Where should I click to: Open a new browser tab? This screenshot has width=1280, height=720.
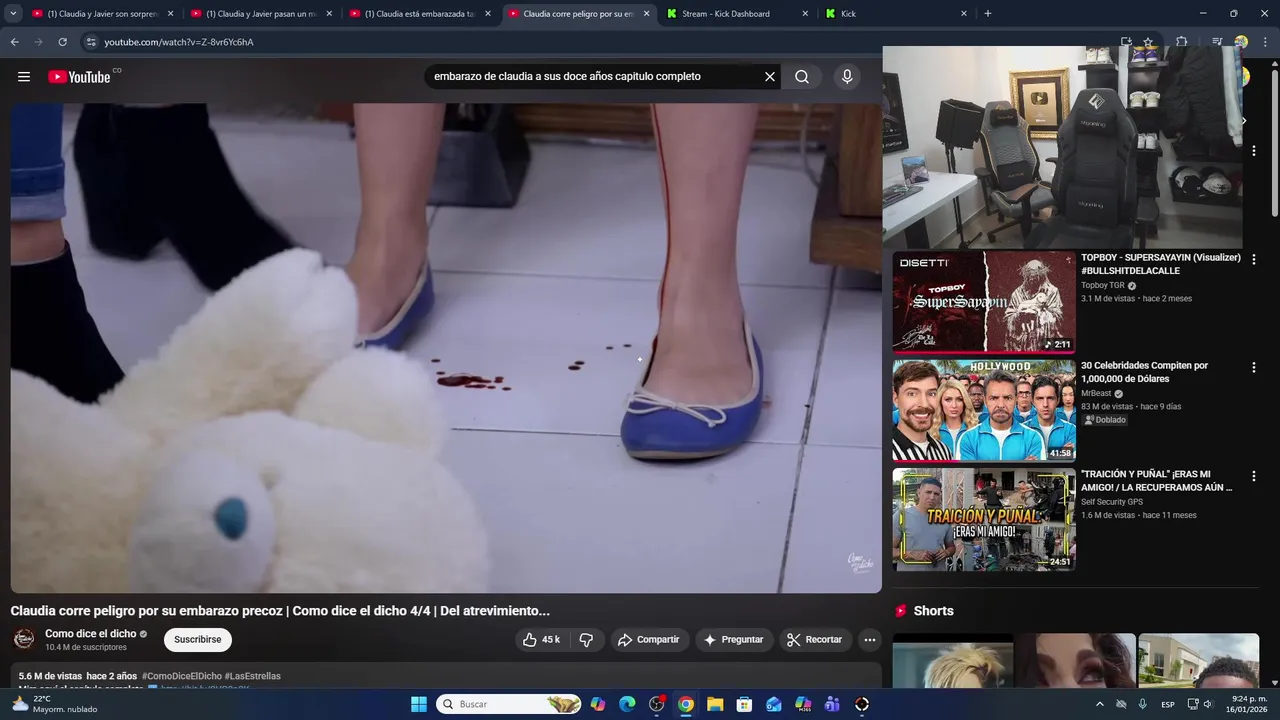(988, 14)
